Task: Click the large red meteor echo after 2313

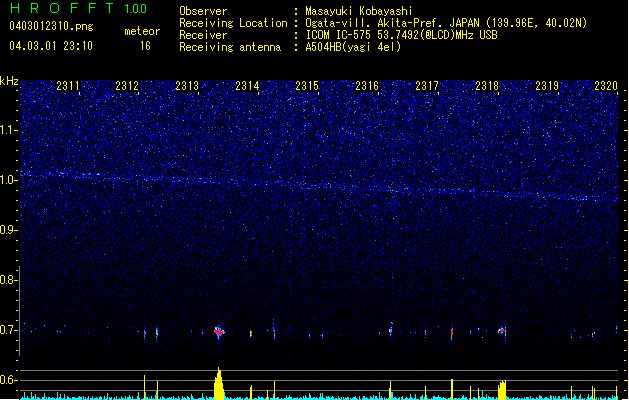Action: (x=219, y=332)
